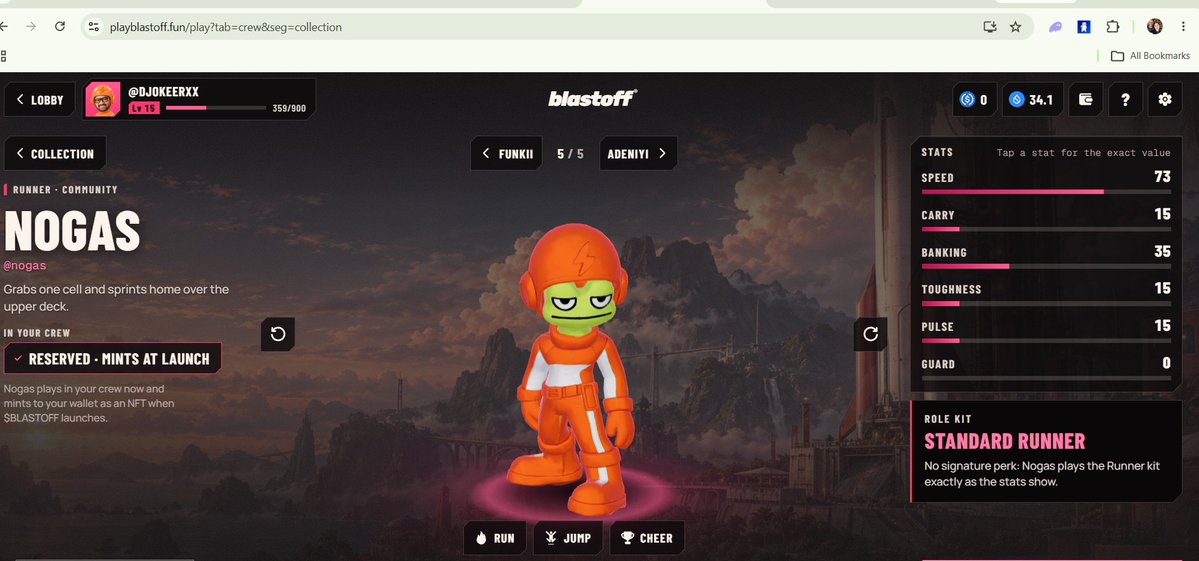The height and width of the screenshot is (561, 1199).
Task: Tap the Pulse stat row
Action: [1046, 330]
